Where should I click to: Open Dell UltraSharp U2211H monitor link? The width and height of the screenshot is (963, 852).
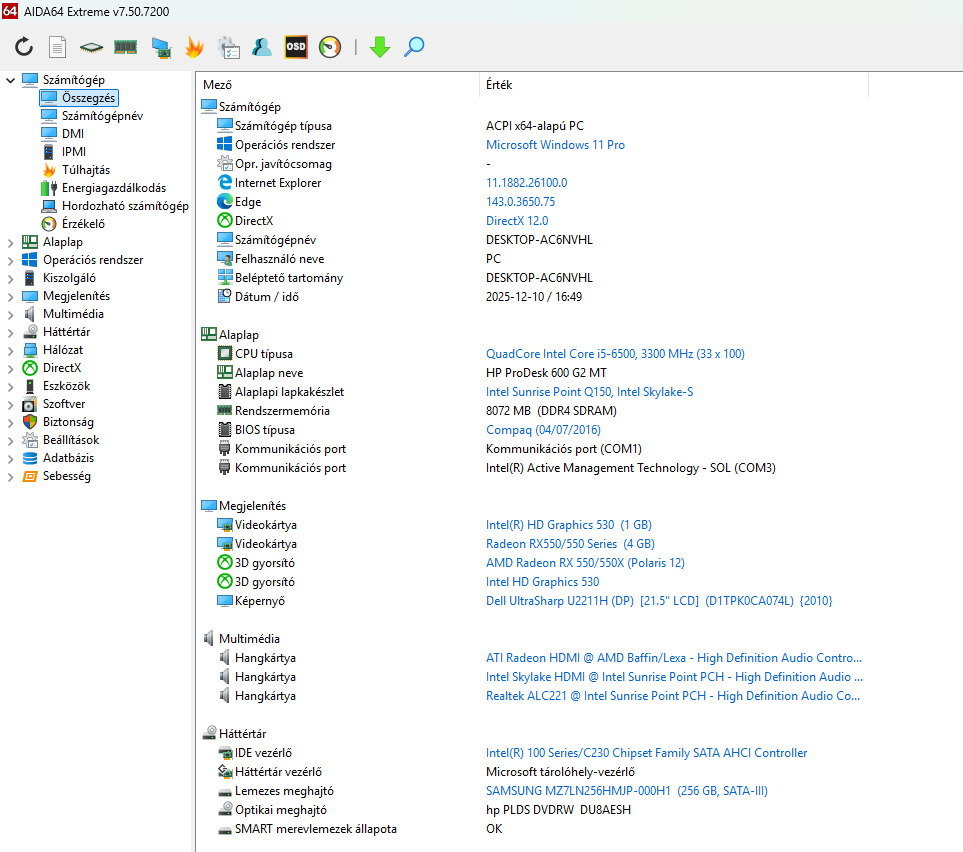coord(659,601)
